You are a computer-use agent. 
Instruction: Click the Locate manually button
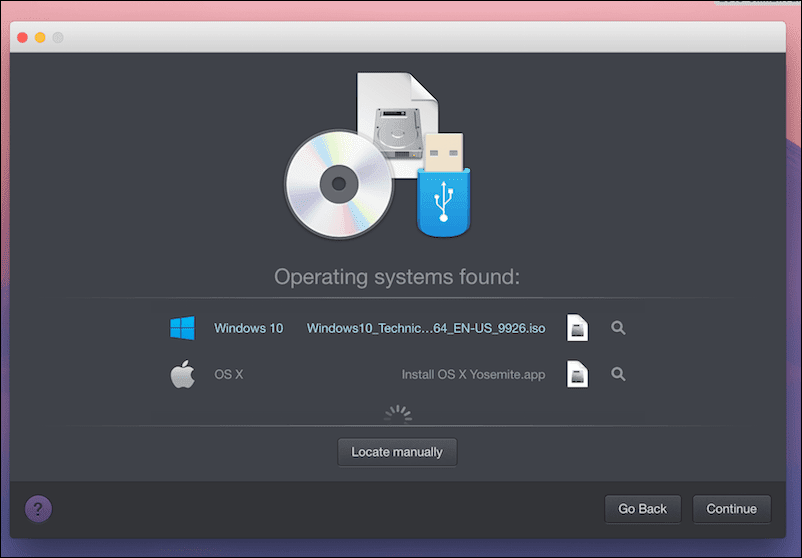coord(397,452)
